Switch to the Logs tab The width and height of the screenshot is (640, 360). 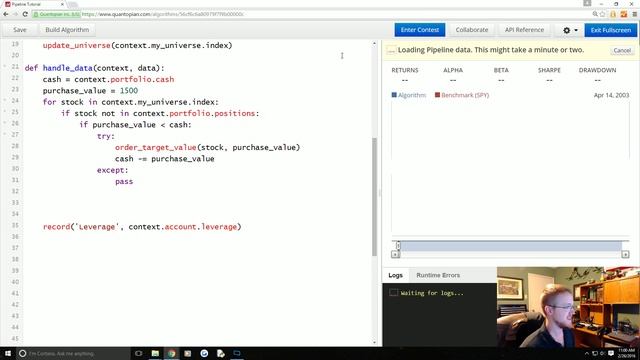(x=396, y=275)
